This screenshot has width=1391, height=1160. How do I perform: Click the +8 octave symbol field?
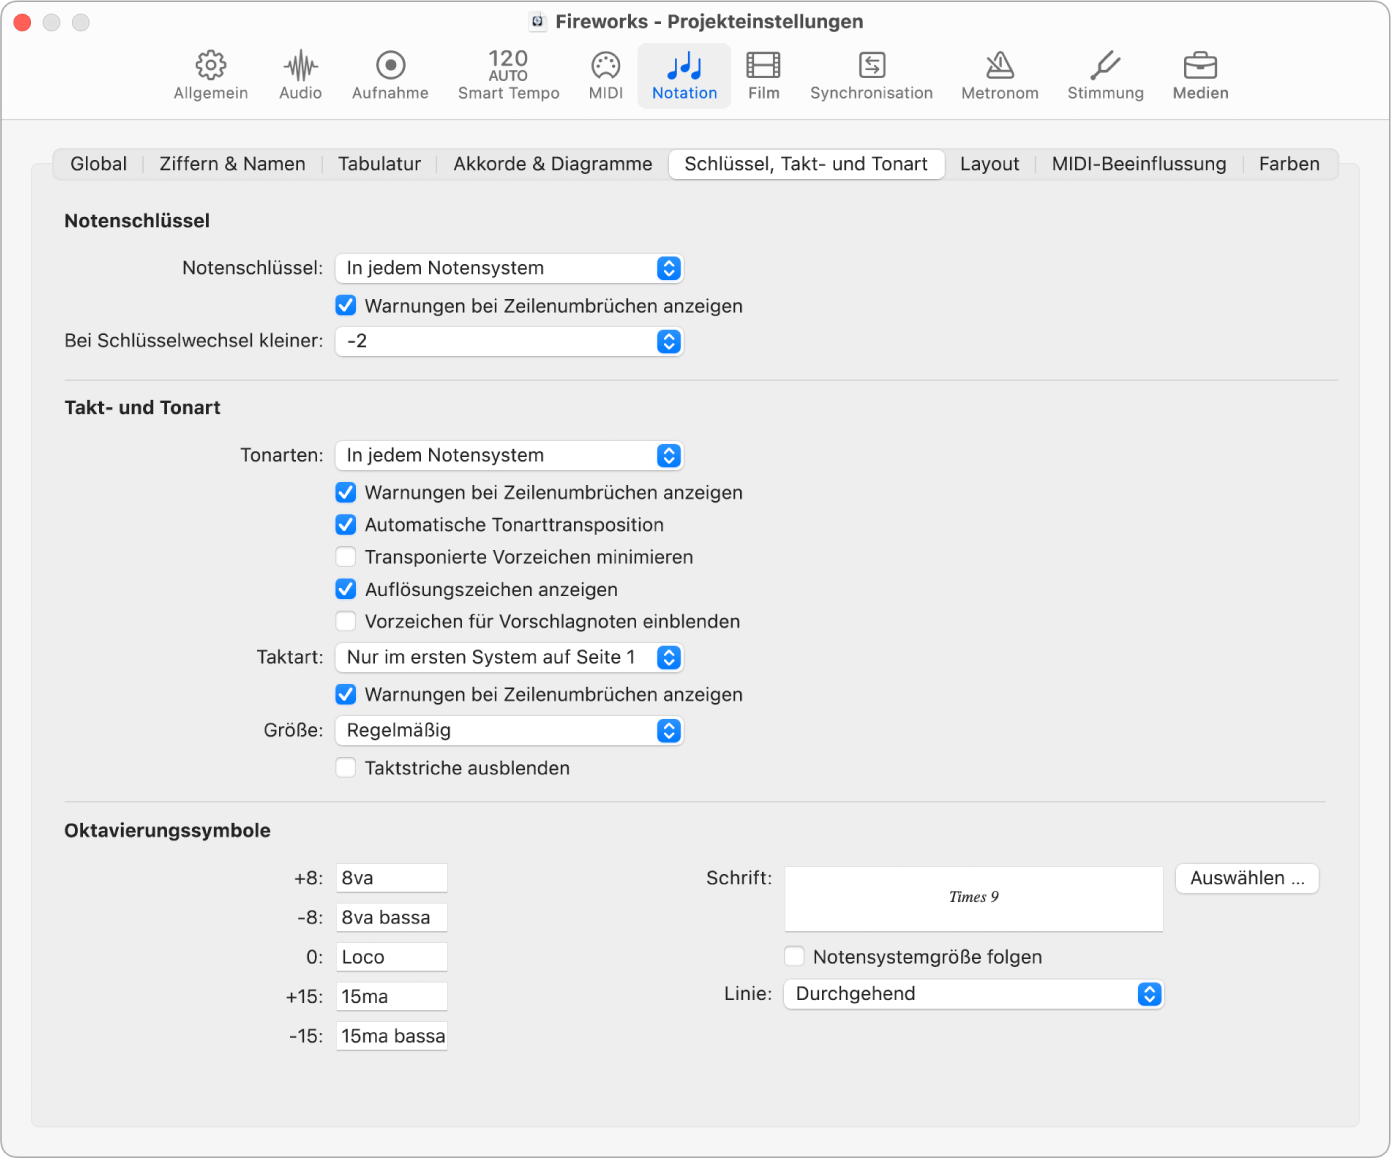point(392,878)
